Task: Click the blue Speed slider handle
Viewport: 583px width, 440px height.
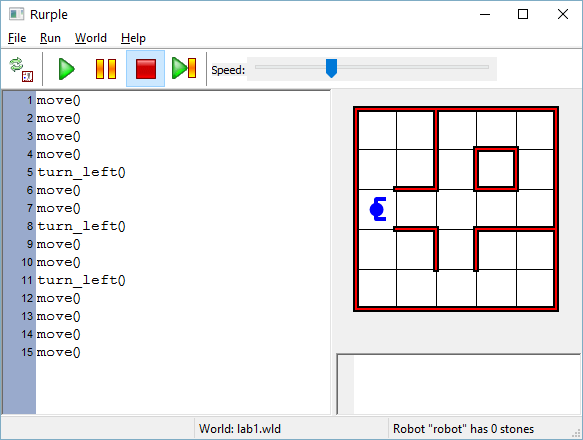Action: click(x=331, y=68)
